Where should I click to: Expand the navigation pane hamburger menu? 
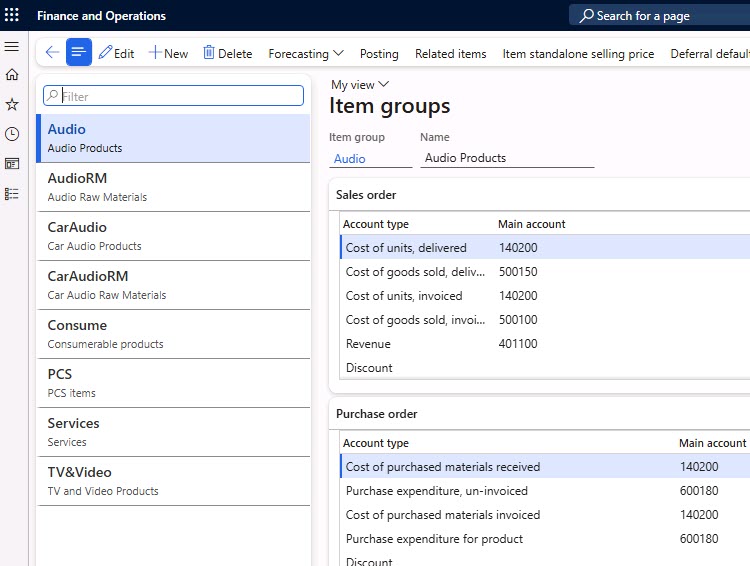point(12,47)
